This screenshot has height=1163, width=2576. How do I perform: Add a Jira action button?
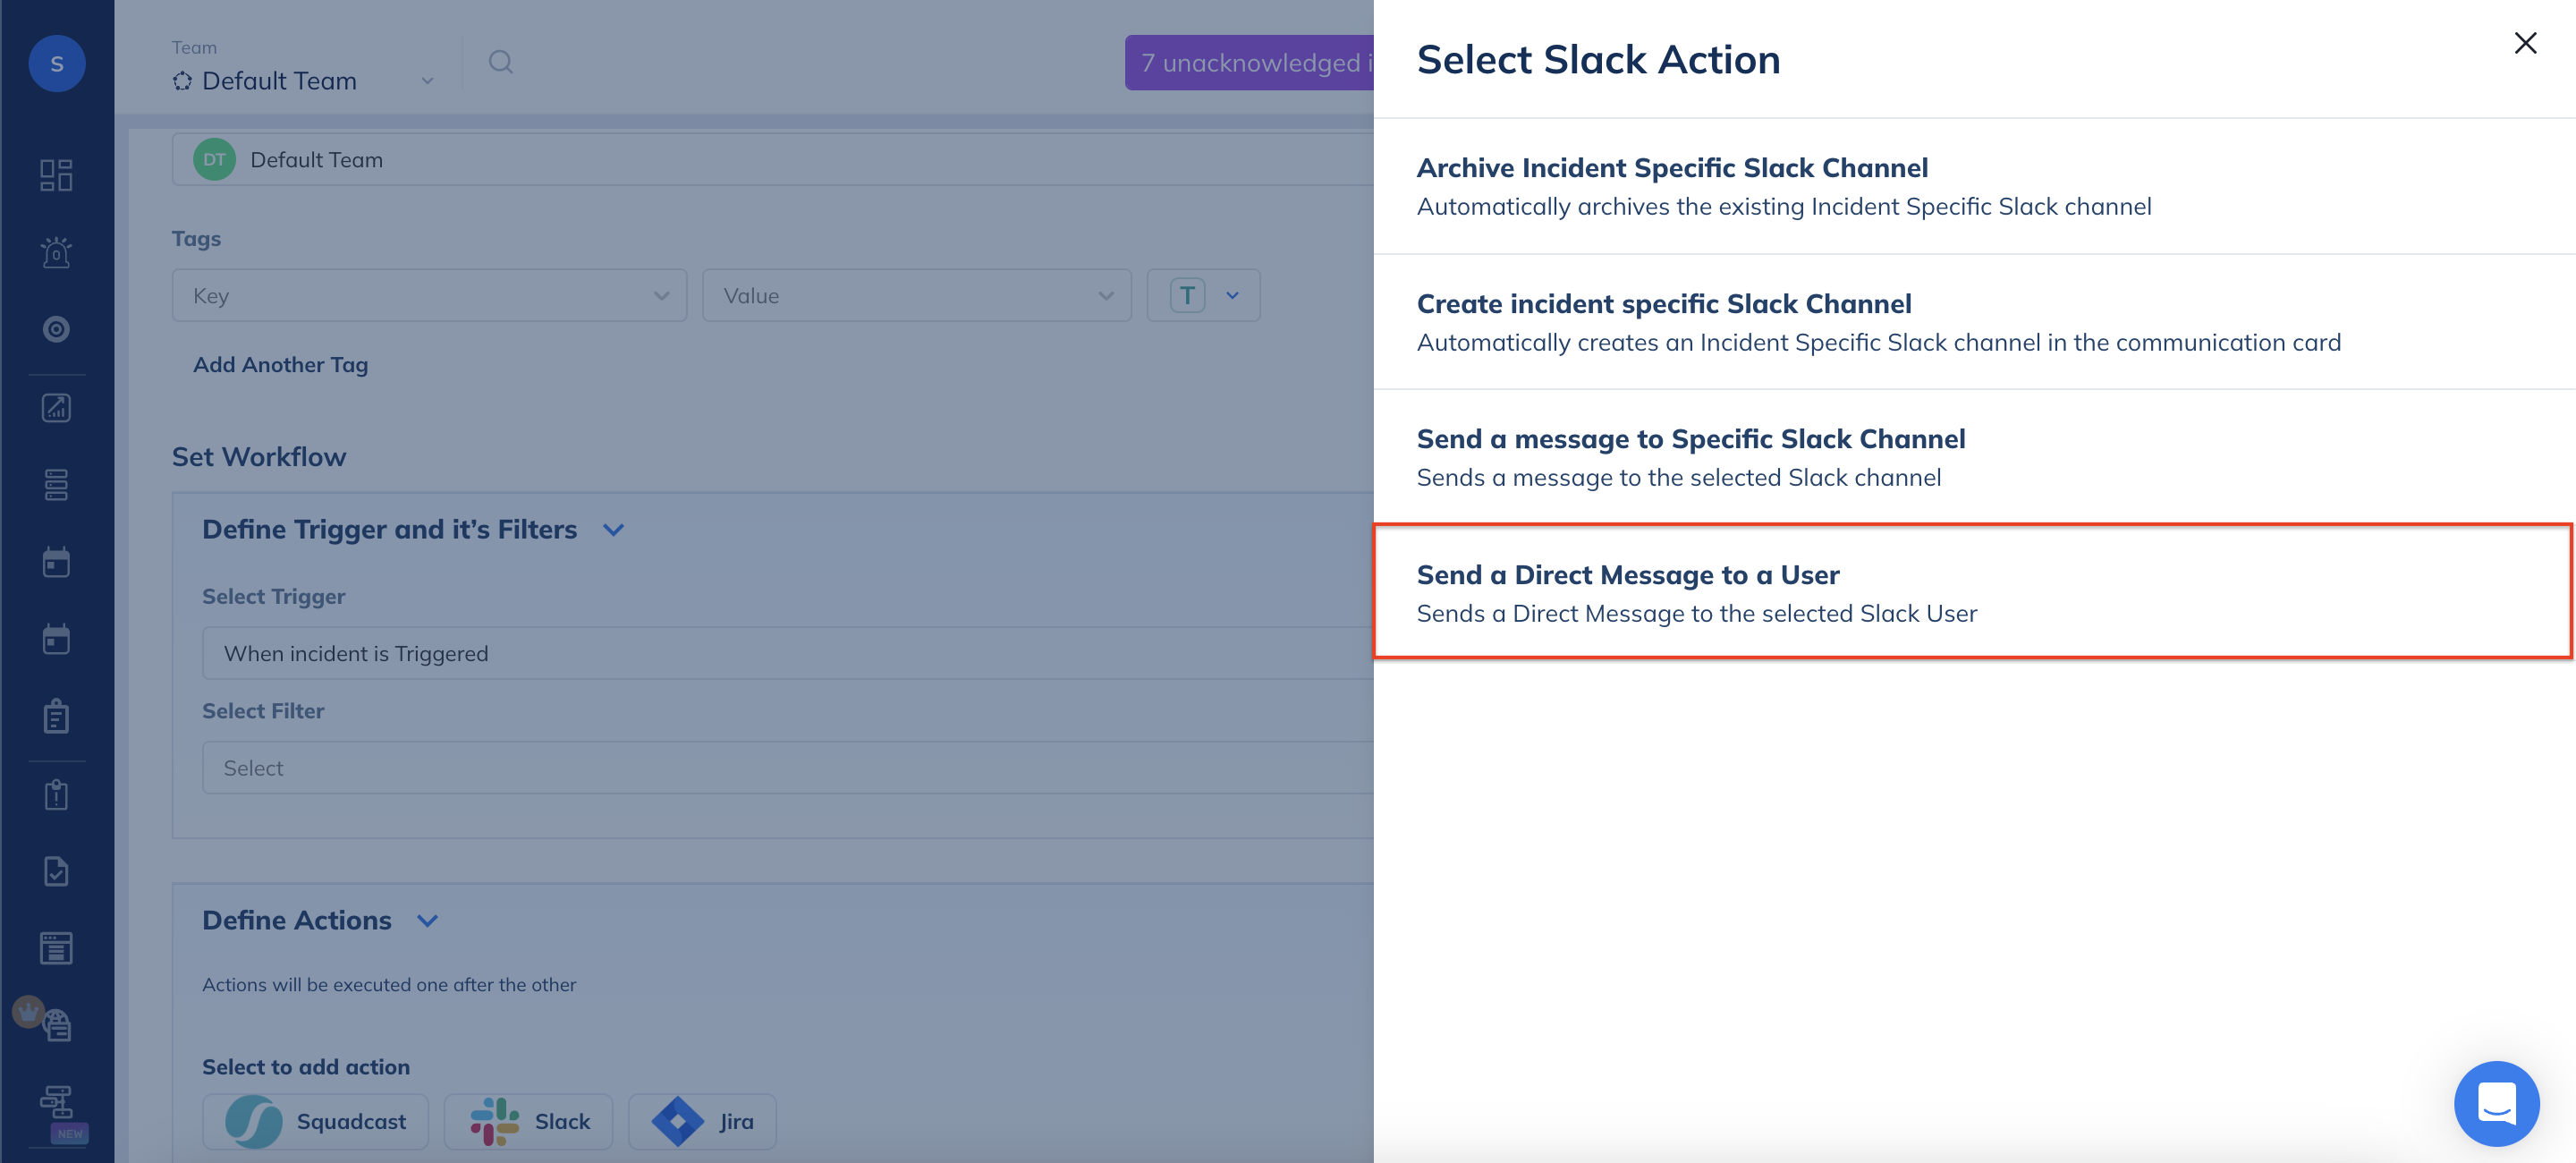pyautogui.click(x=702, y=1122)
